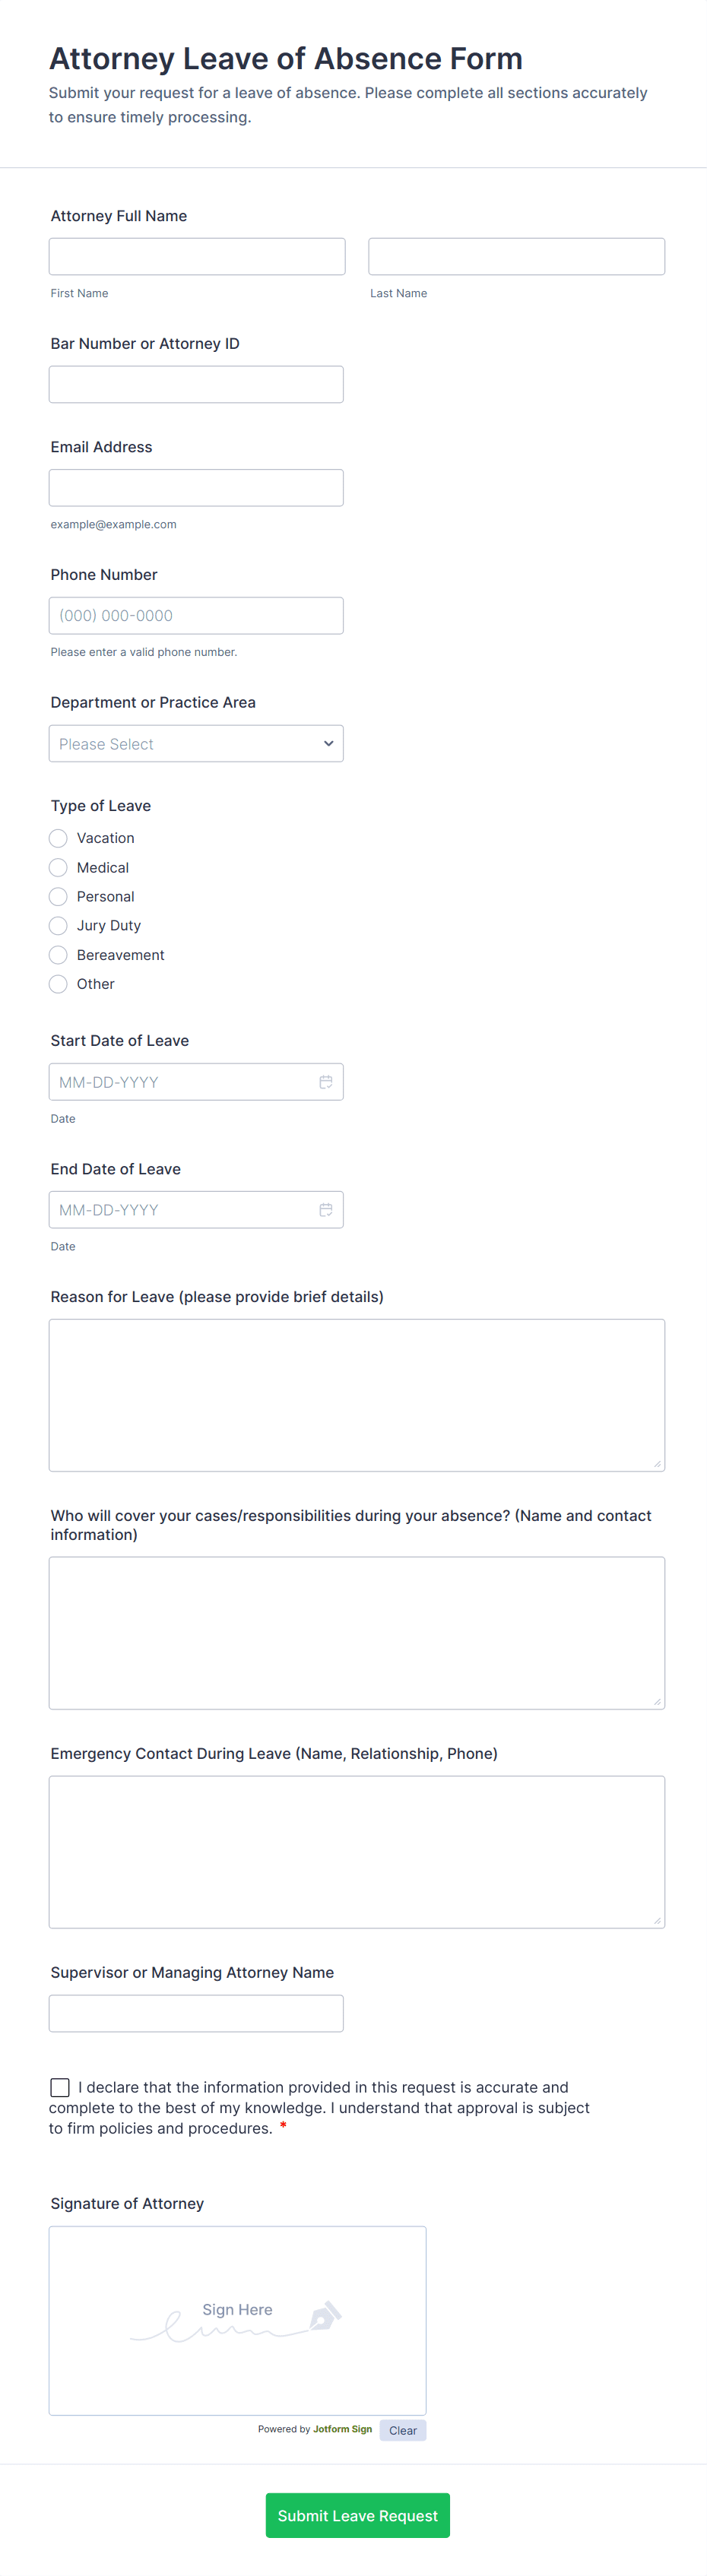This screenshot has height=2576, width=707.
Task: Select the Medical leave option
Action: coord(59,868)
